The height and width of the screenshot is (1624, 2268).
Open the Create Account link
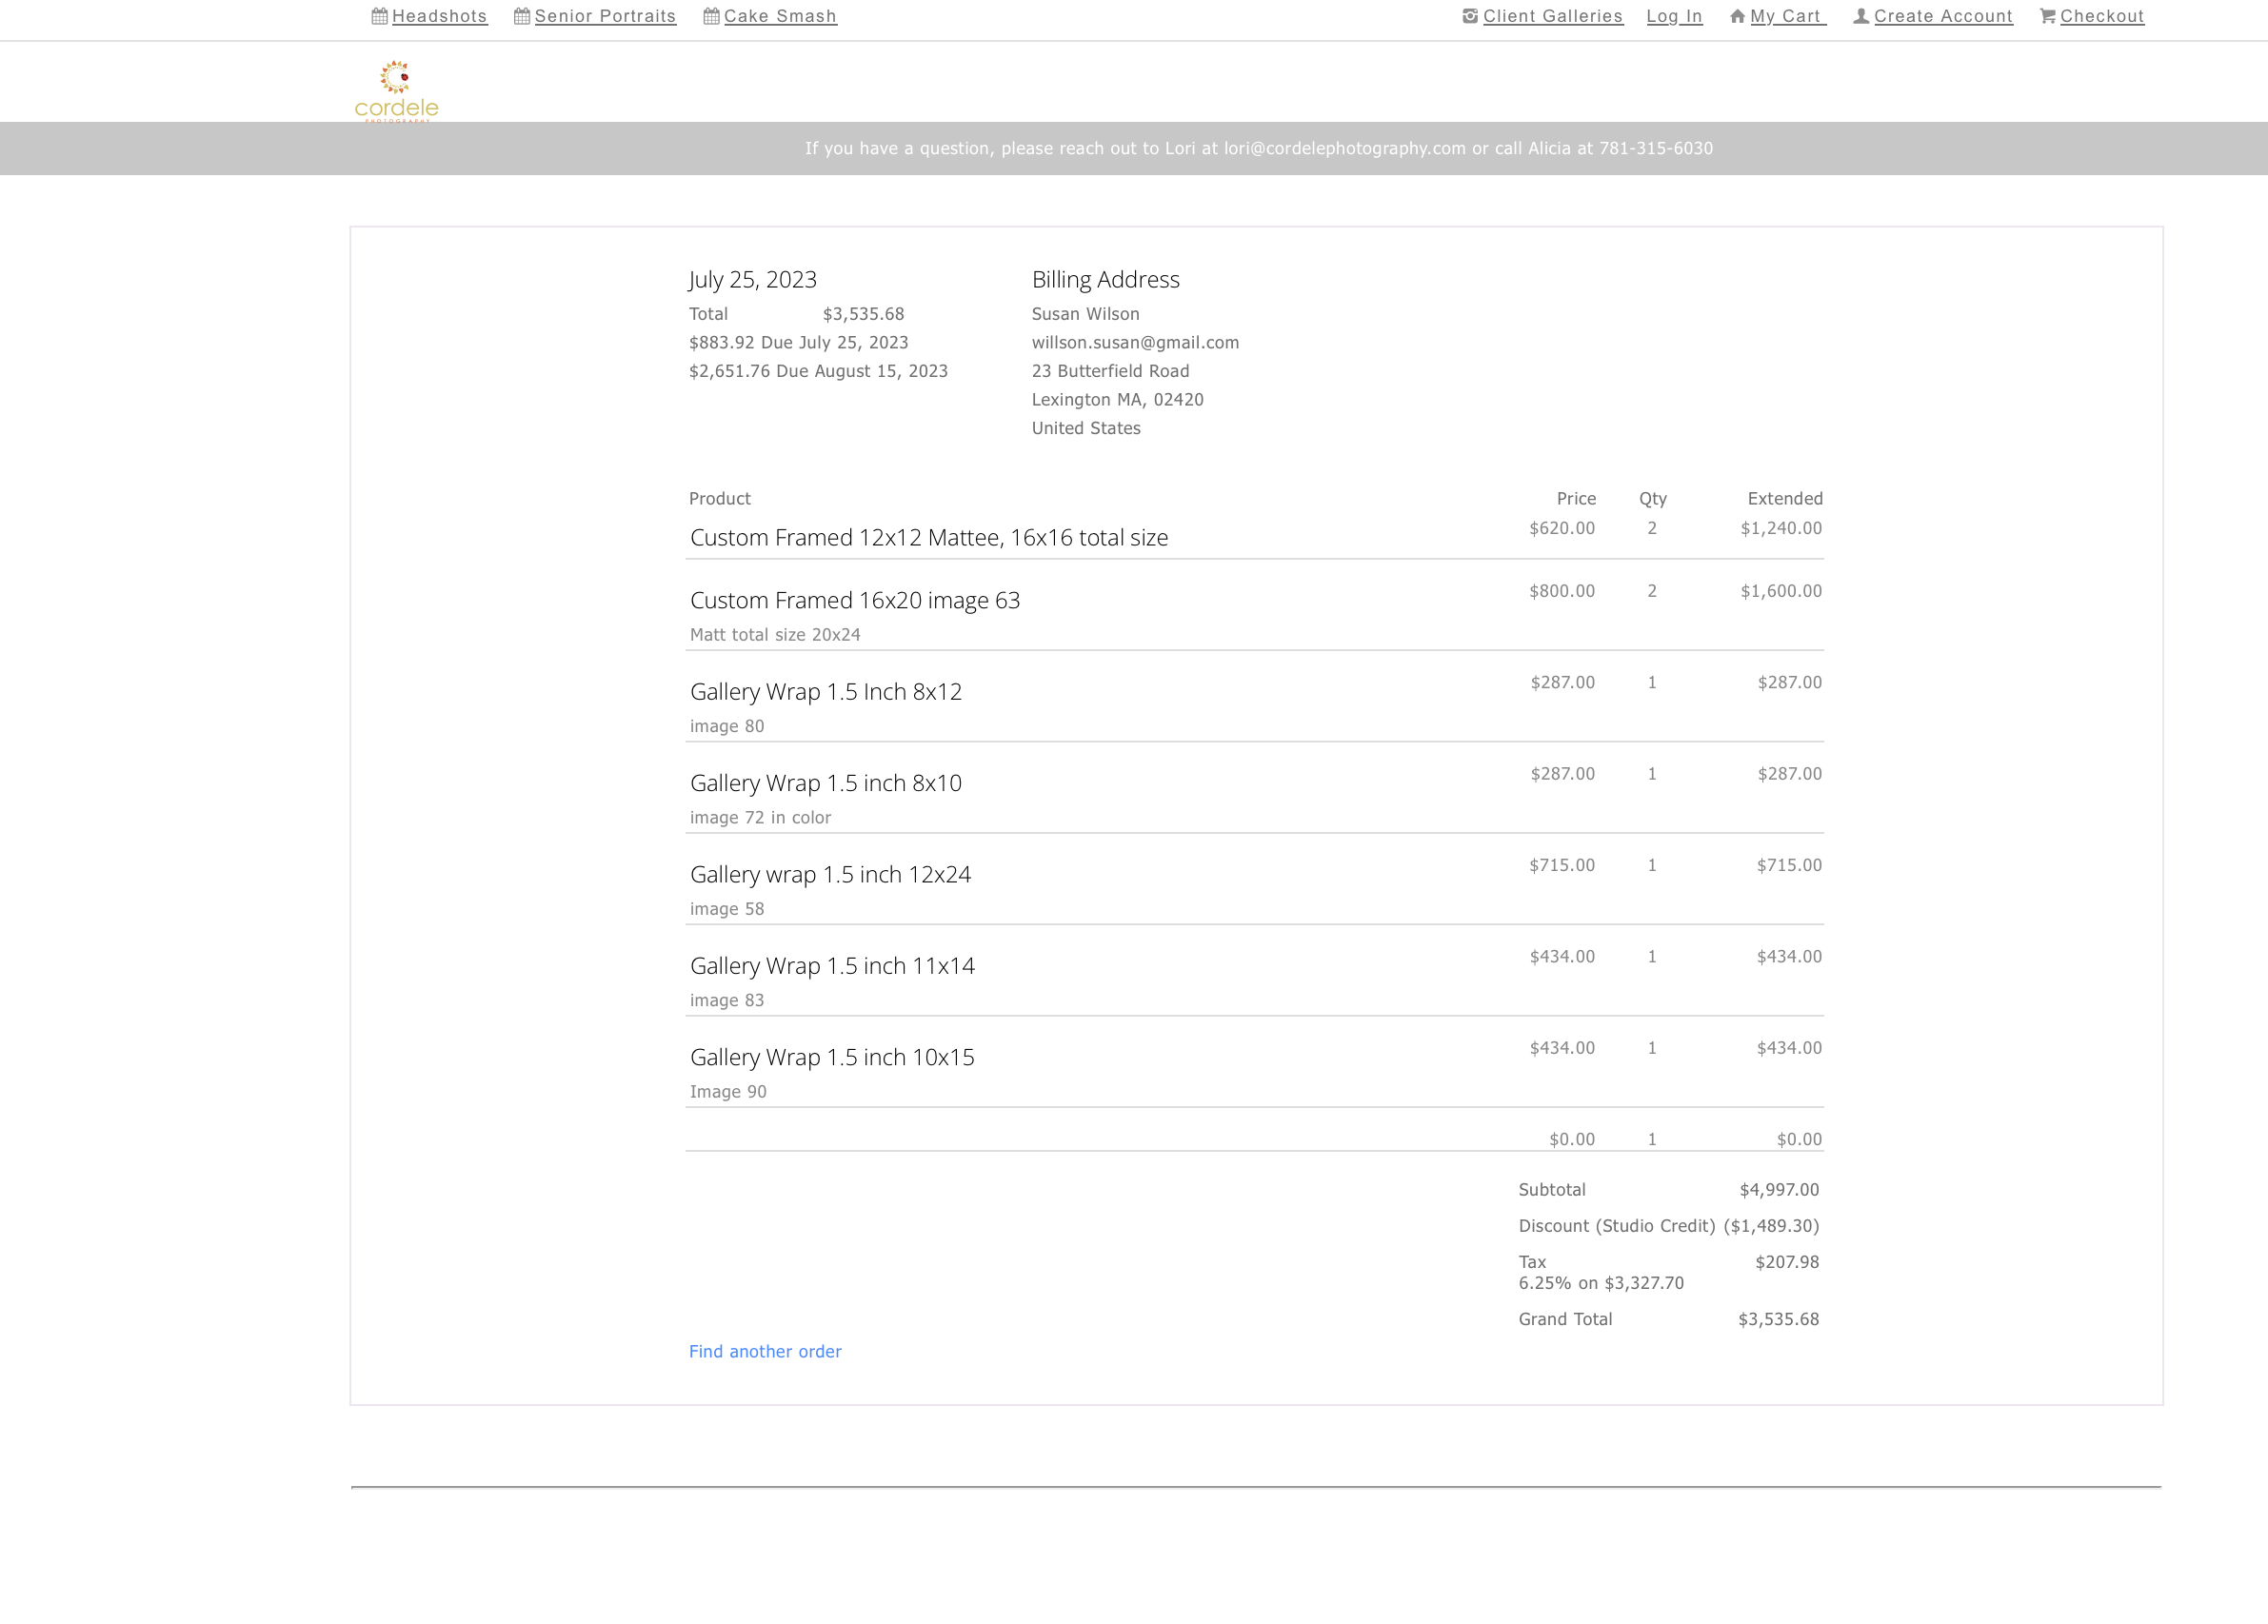tap(1944, 16)
